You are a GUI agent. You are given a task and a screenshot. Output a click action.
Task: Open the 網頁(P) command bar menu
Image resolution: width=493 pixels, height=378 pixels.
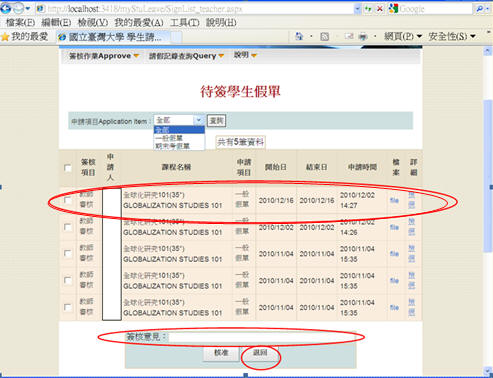pos(403,36)
